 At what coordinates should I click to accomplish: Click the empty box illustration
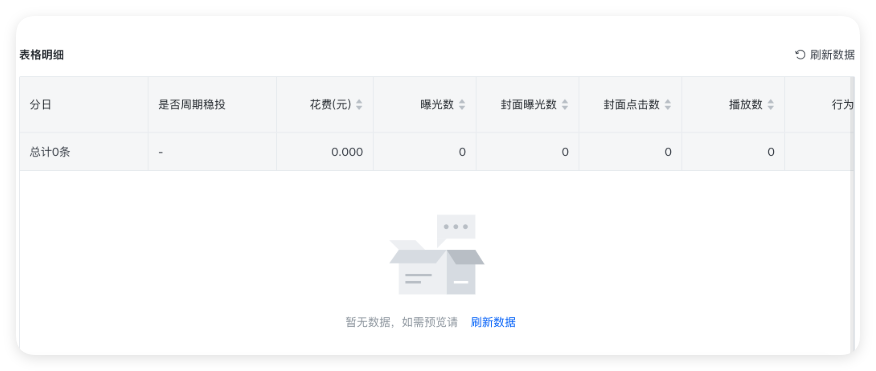(436, 255)
